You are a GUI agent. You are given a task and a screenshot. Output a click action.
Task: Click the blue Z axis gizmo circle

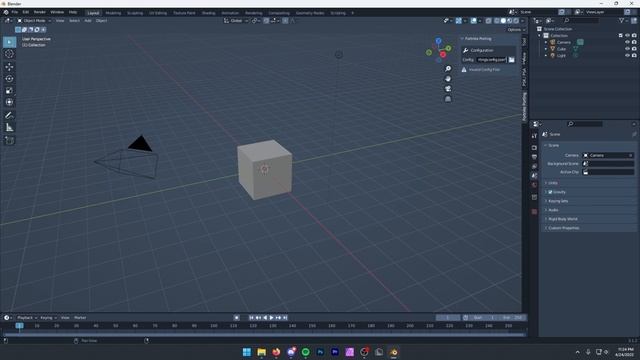[438, 41]
